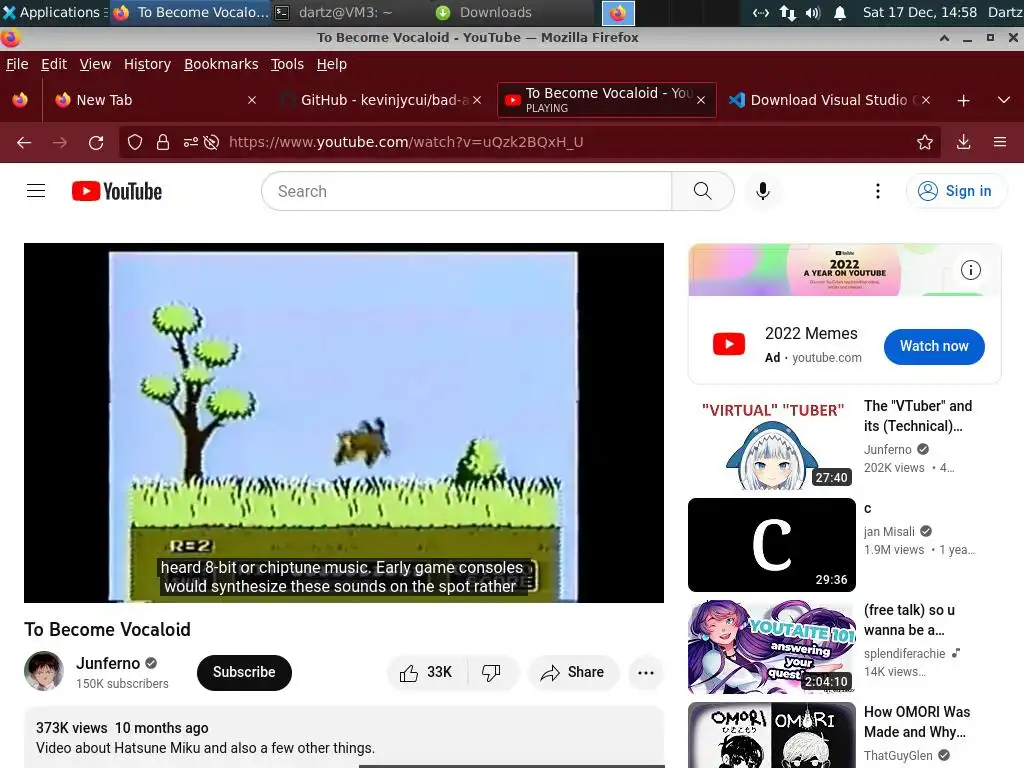The image size is (1024, 768).
Task: Open the 2022 Year on YouTube banner
Action: 844,270
